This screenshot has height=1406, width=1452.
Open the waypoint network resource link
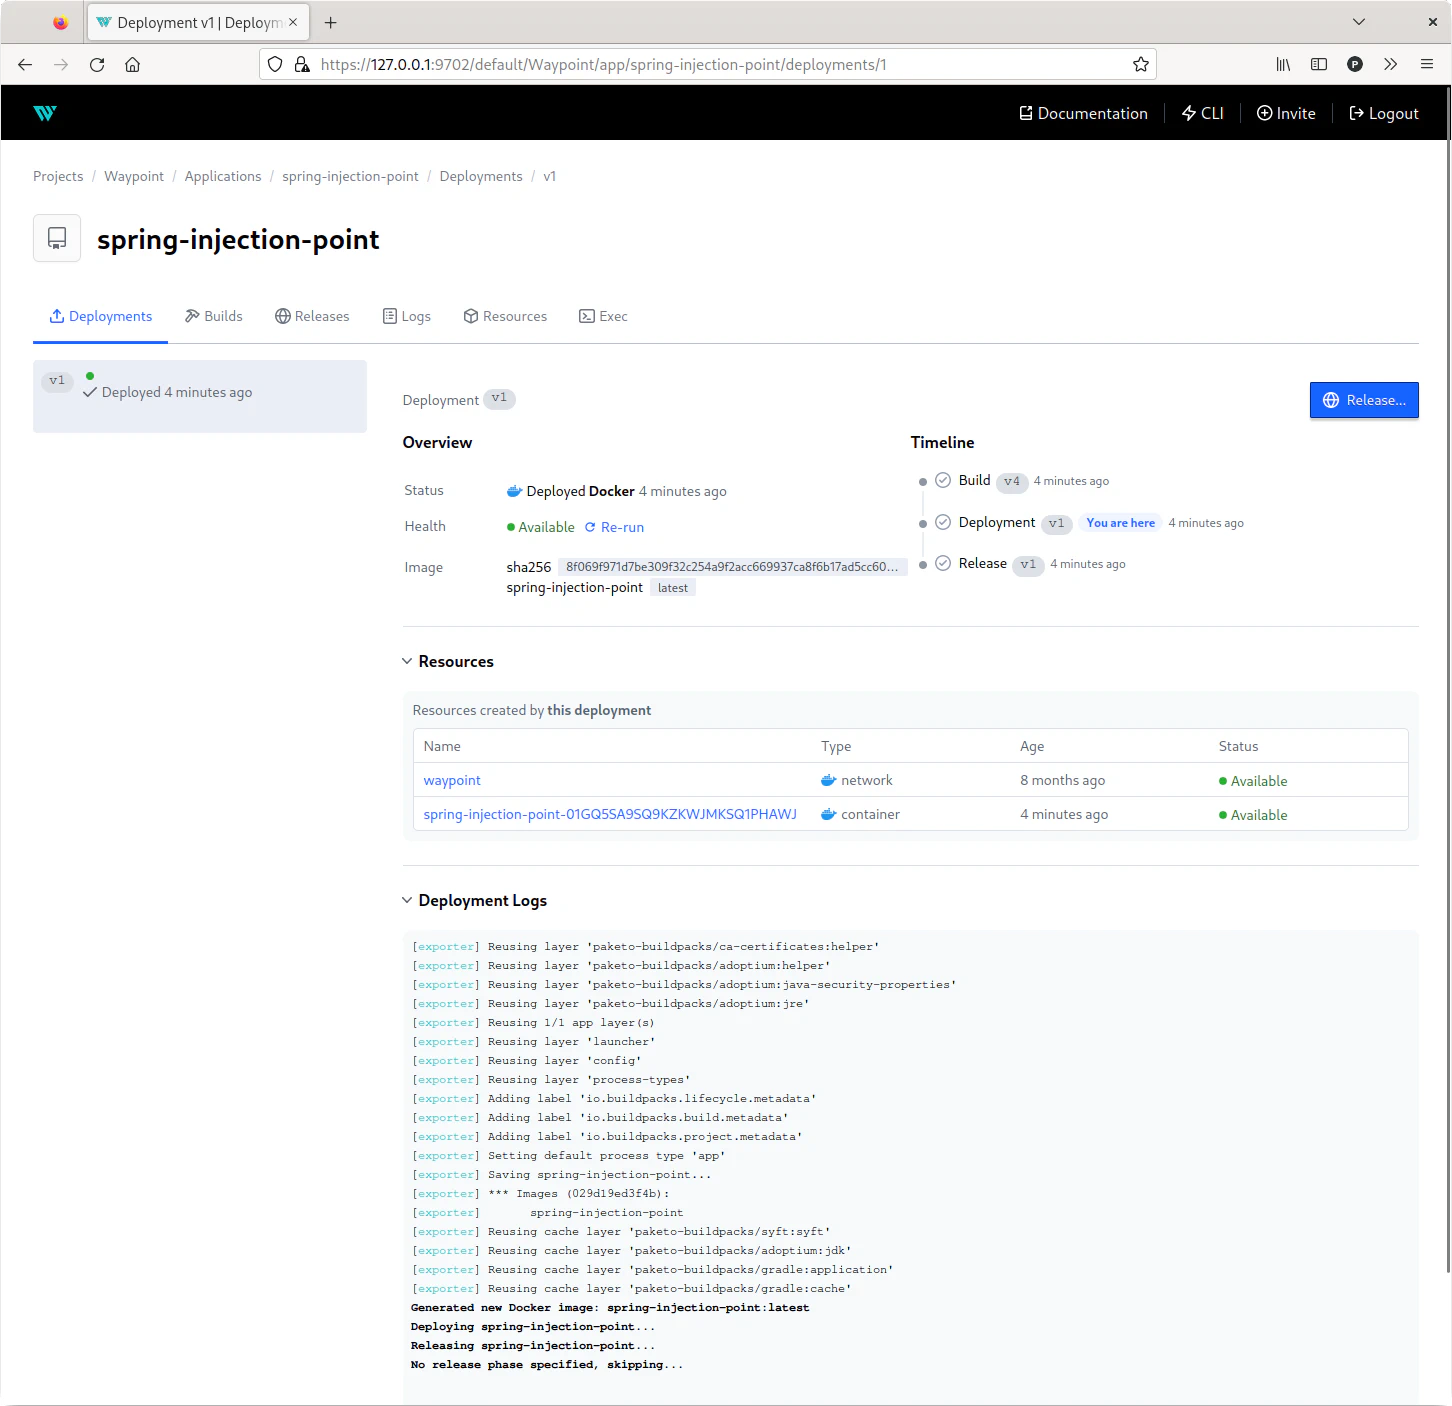[x=452, y=780]
